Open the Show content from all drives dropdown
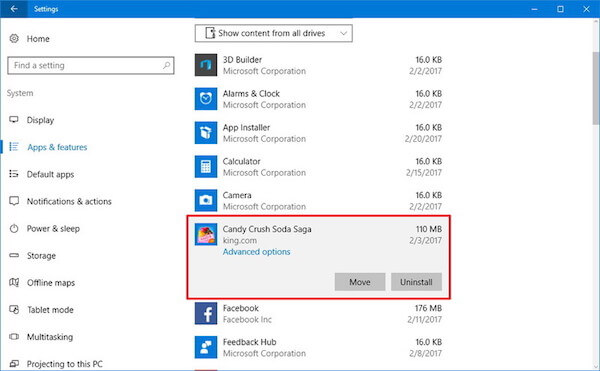600x371 pixels. pyautogui.click(x=274, y=33)
